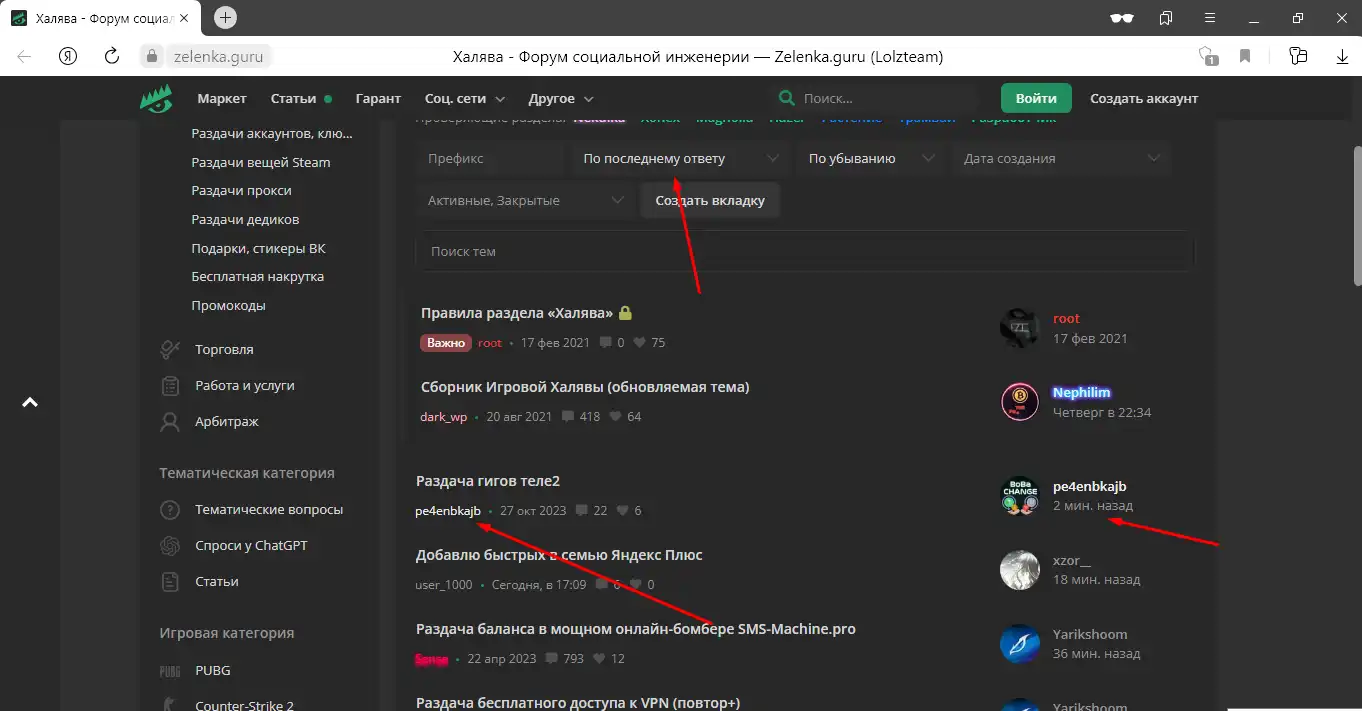Click the lock site security icon
Viewport: 1362px width, 711px height.
[152, 57]
